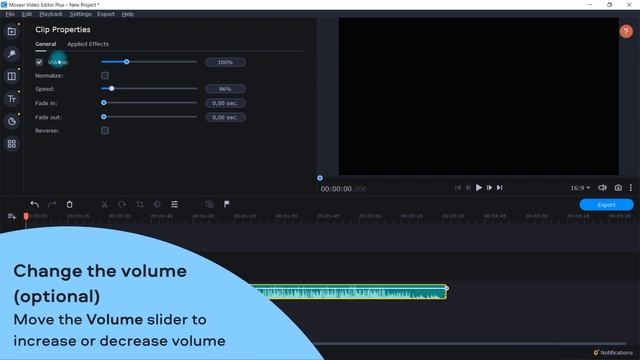The width and height of the screenshot is (640, 360).
Task: Open preview more options dots
Action: coord(631,188)
